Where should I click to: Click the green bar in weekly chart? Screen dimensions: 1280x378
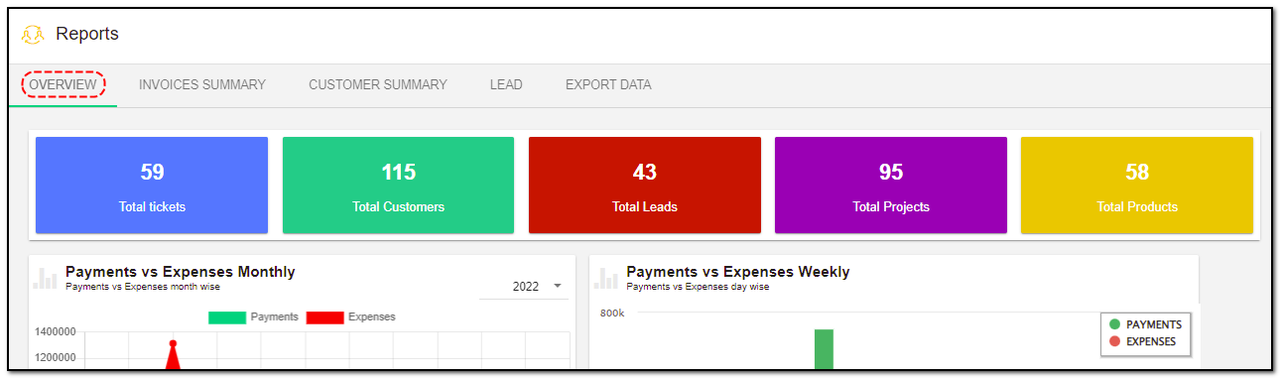click(x=824, y=349)
